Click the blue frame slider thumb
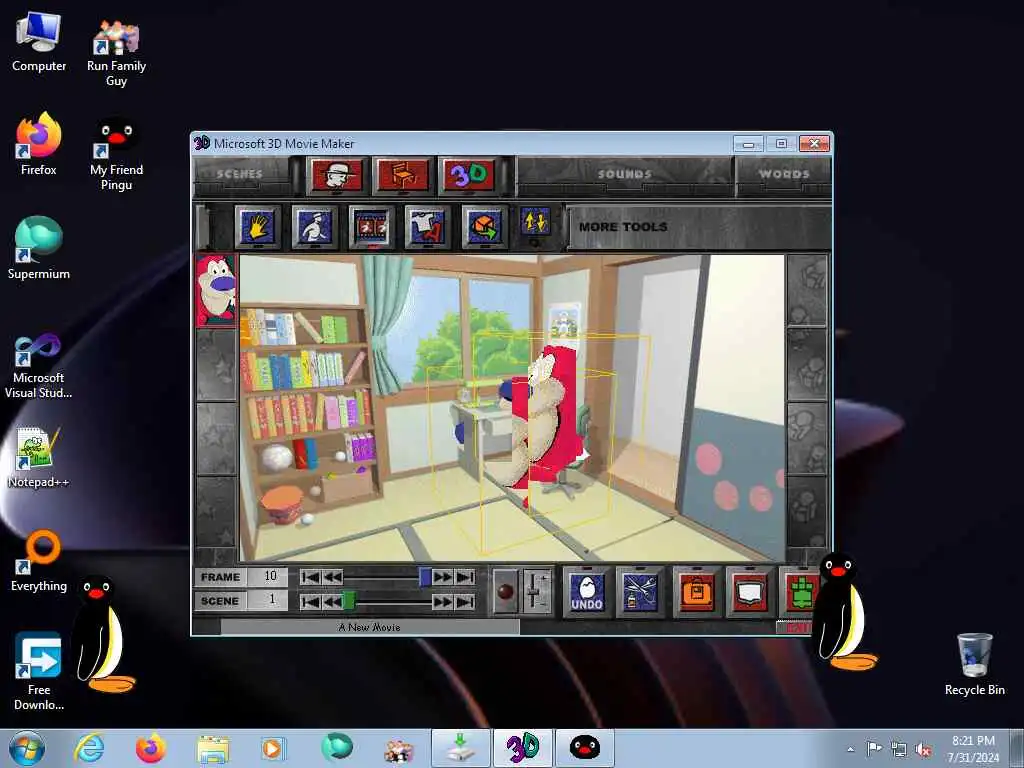 click(x=425, y=577)
